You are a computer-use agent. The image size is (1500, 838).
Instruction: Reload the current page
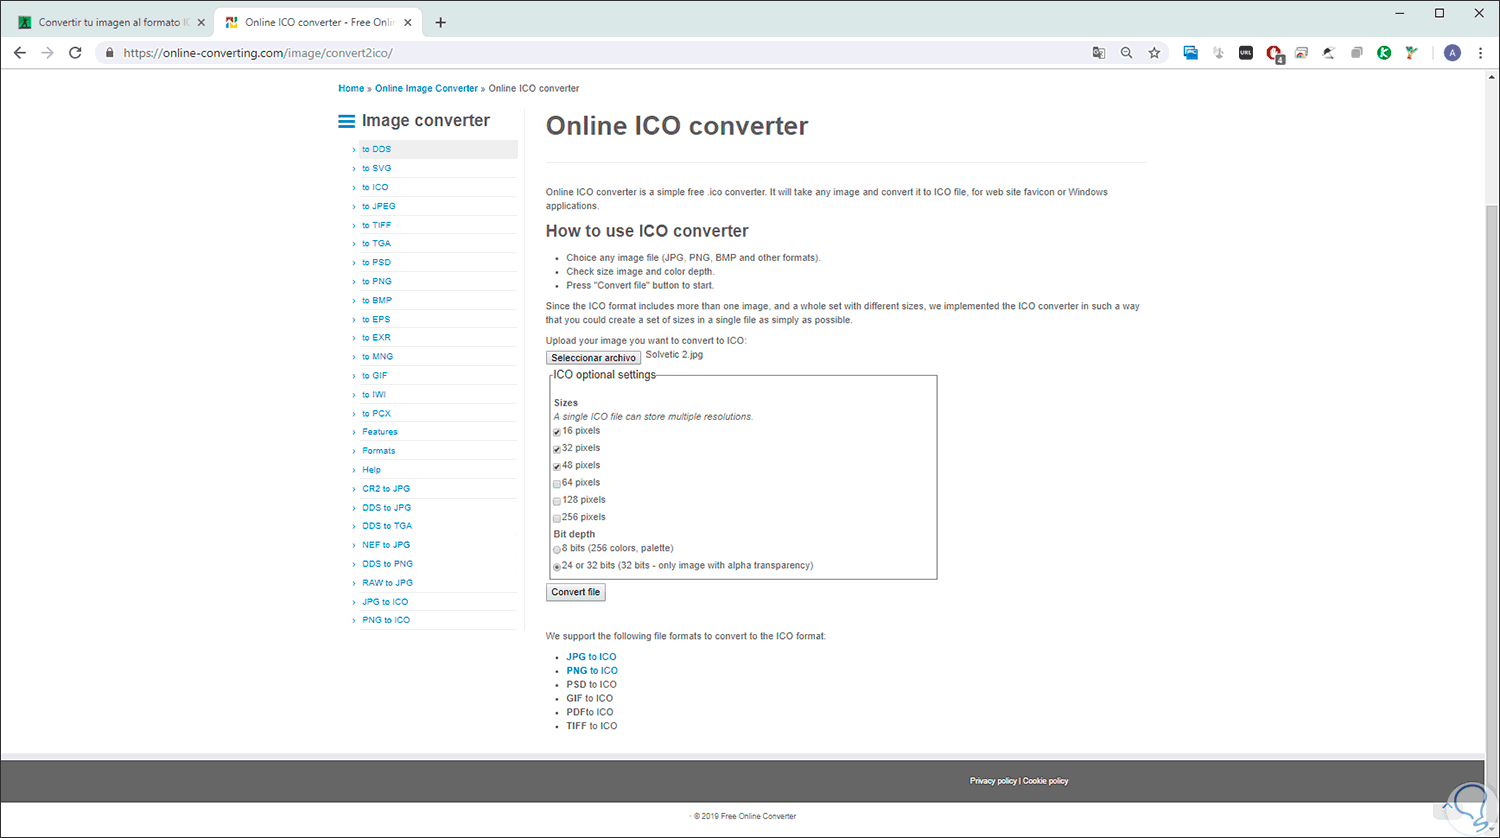point(75,53)
